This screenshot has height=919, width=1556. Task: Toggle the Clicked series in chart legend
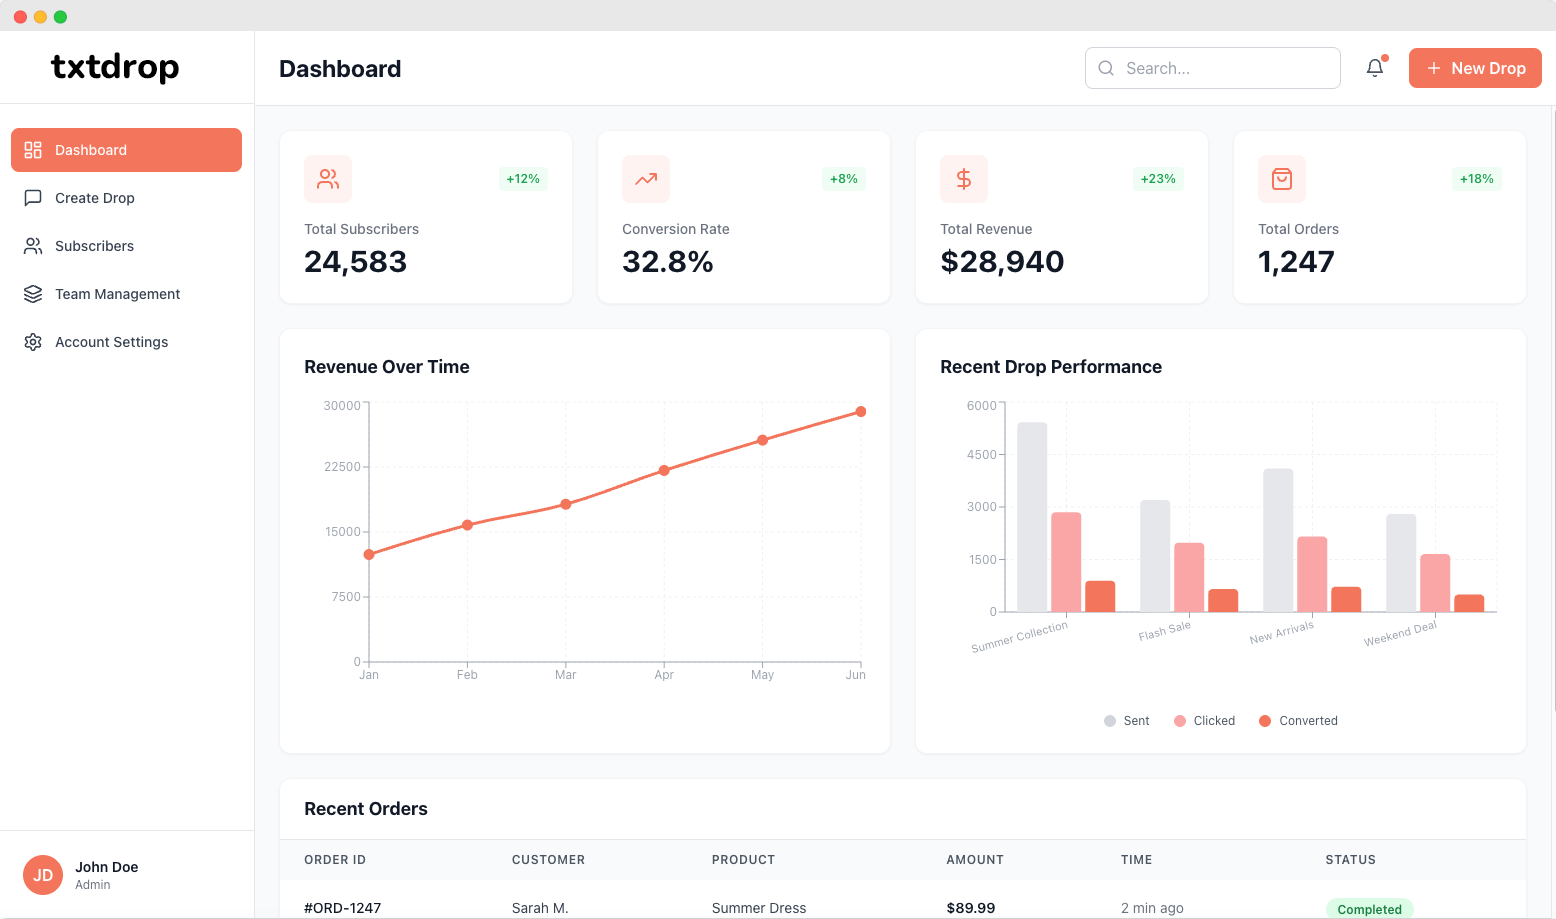(x=1205, y=721)
